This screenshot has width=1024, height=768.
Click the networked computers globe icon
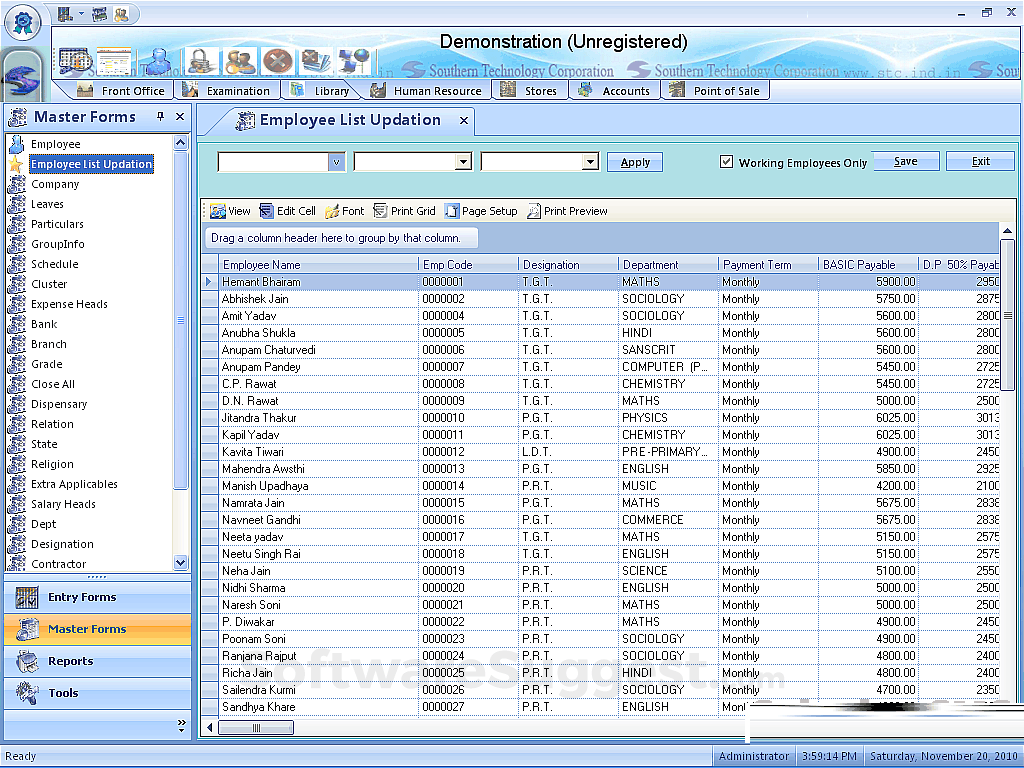(x=353, y=61)
